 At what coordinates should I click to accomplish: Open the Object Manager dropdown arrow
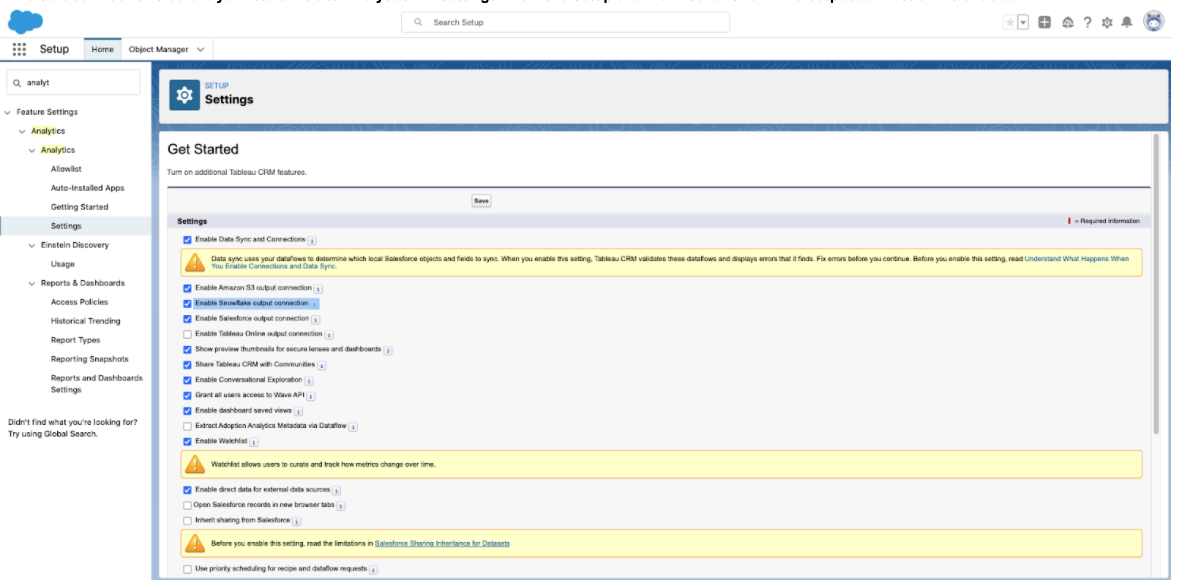(x=200, y=49)
